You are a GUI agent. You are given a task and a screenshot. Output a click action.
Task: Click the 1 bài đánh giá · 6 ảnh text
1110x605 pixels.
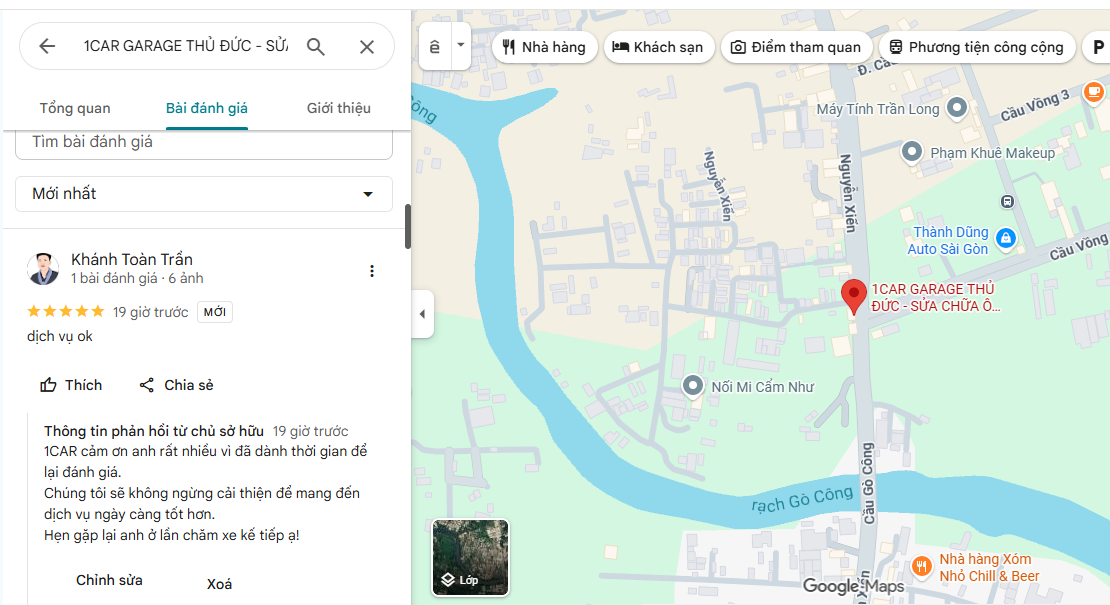137,278
